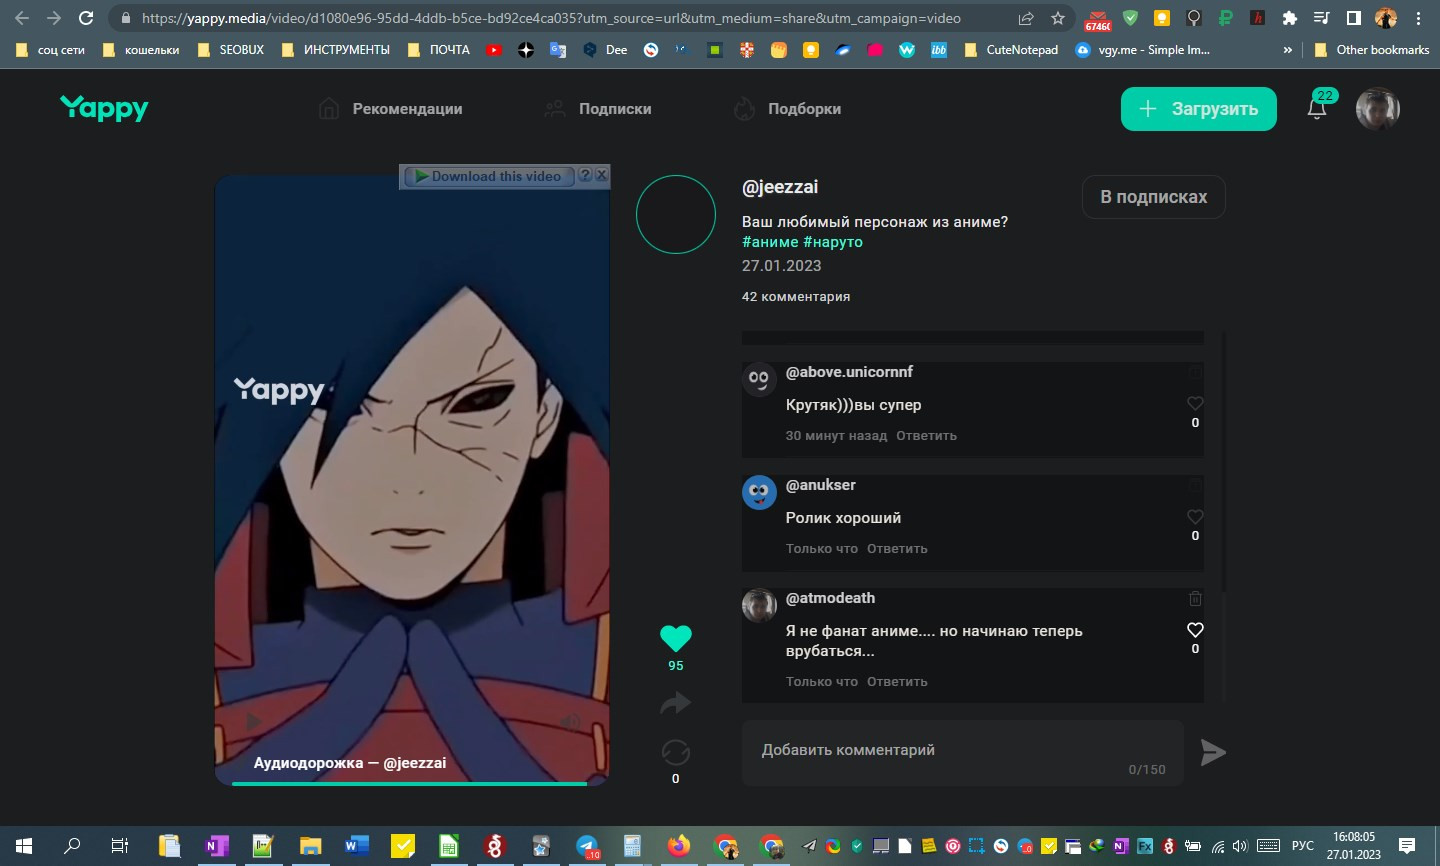Open the ИНСТРУМЕНТЫ bookmarks folder
The width and height of the screenshot is (1440, 866).
[x=336, y=50]
